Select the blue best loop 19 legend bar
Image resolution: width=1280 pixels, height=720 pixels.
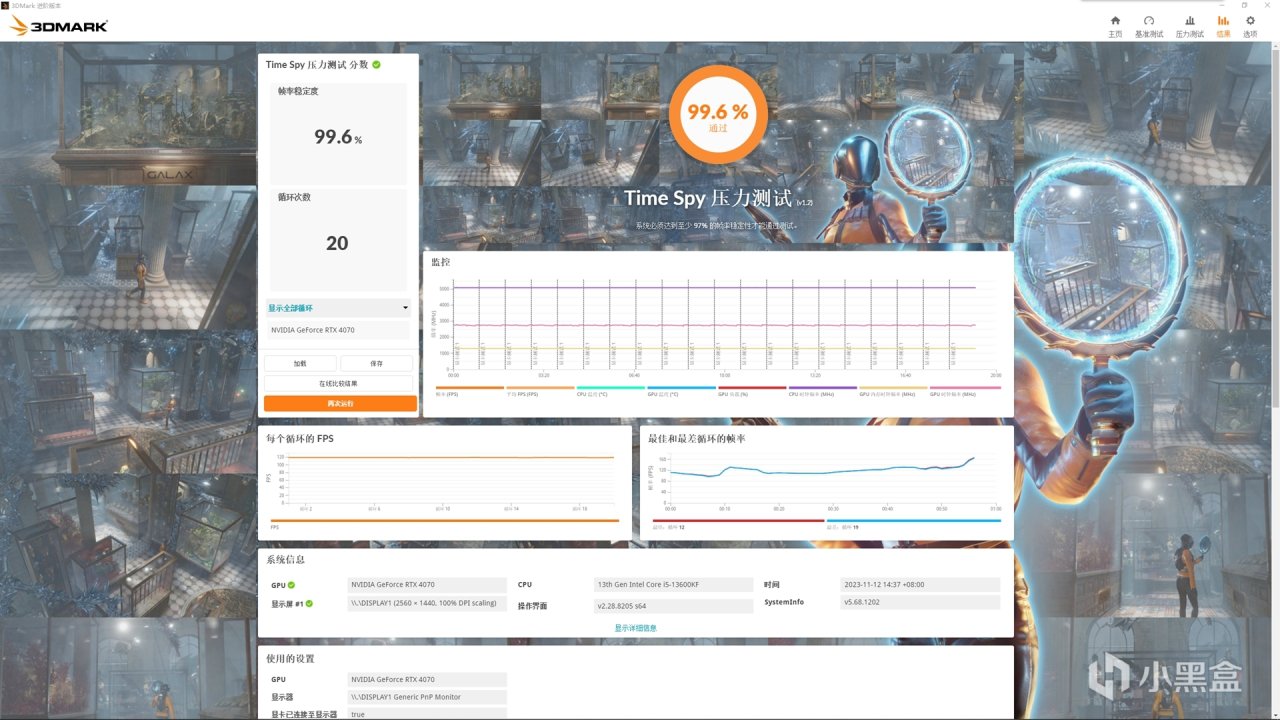pyautogui.click(x=913, y=521)
